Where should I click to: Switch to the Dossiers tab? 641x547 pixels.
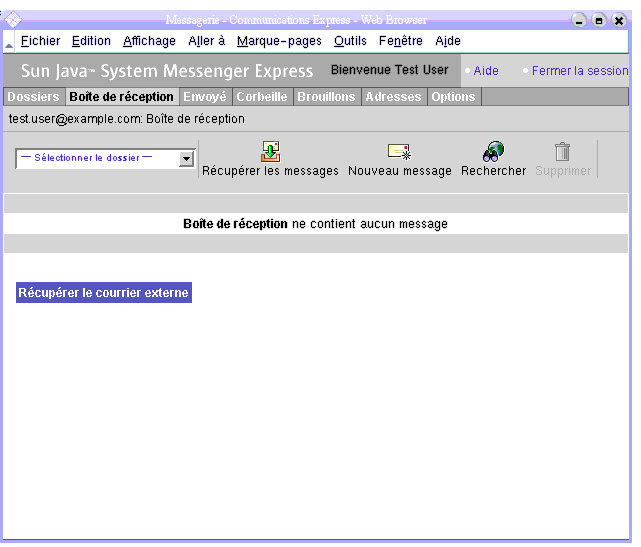point(34,97)
